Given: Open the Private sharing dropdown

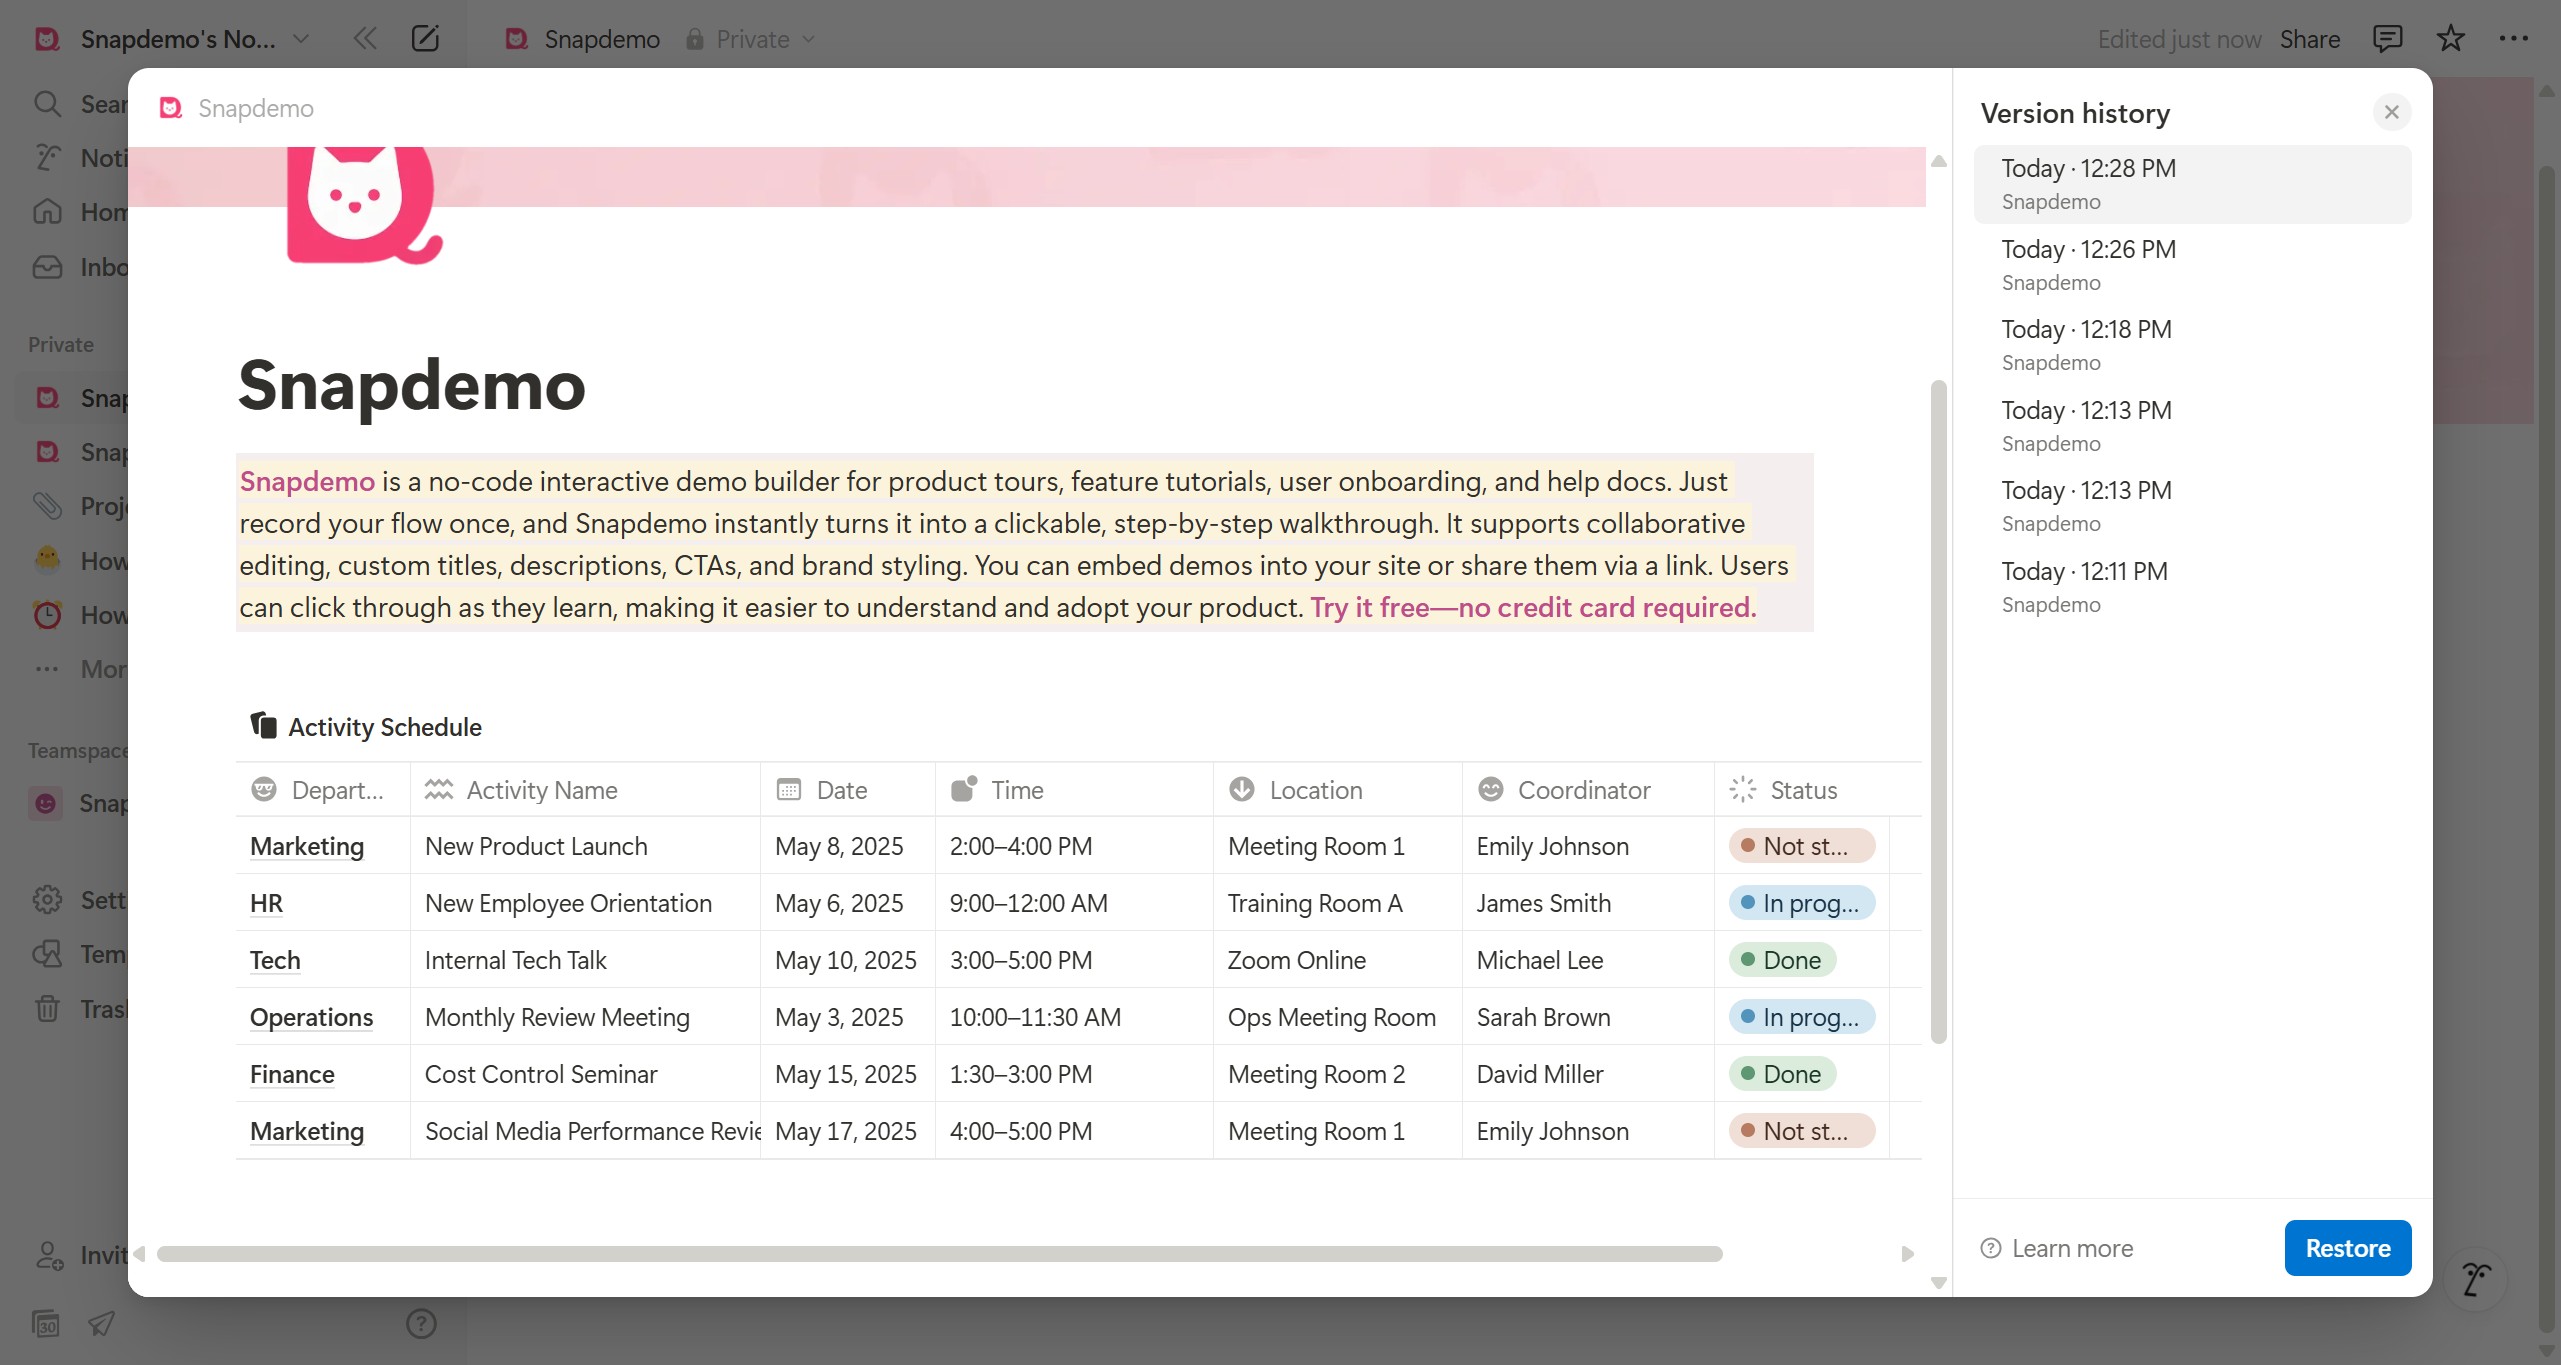Looking at the screenshot, I should [750, 39].
